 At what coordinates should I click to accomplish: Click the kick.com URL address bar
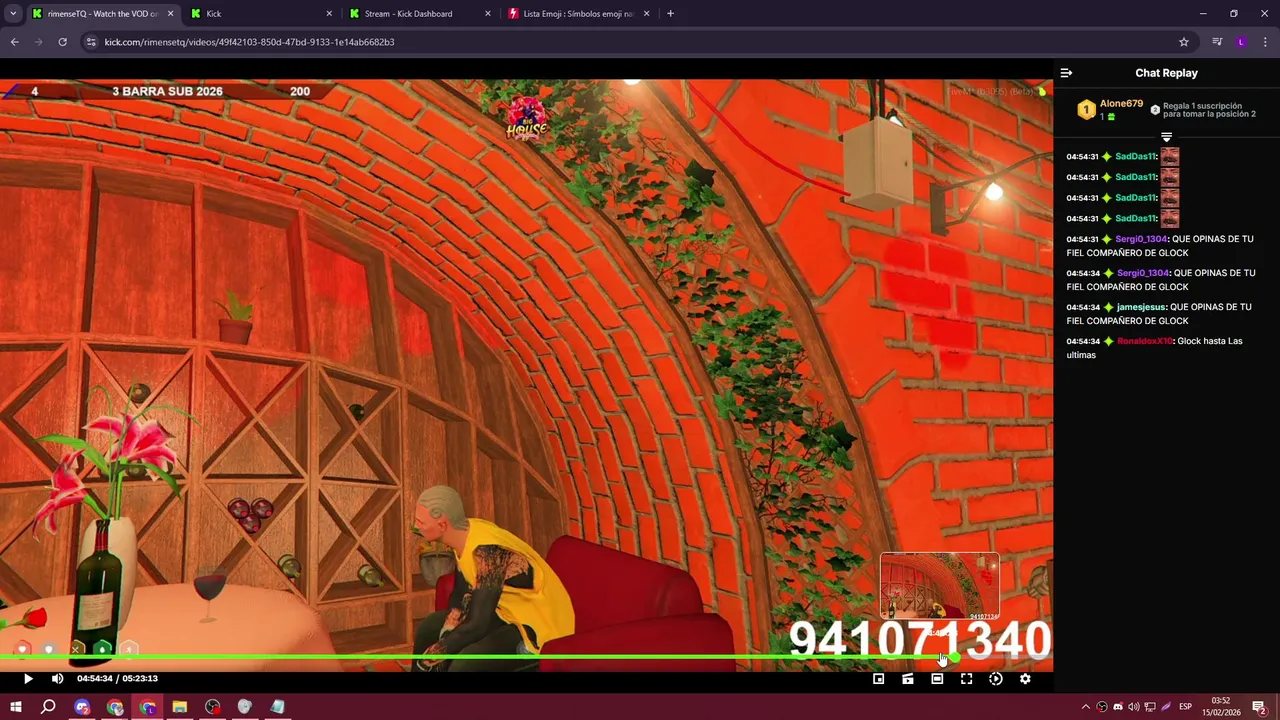pos(637,42)
